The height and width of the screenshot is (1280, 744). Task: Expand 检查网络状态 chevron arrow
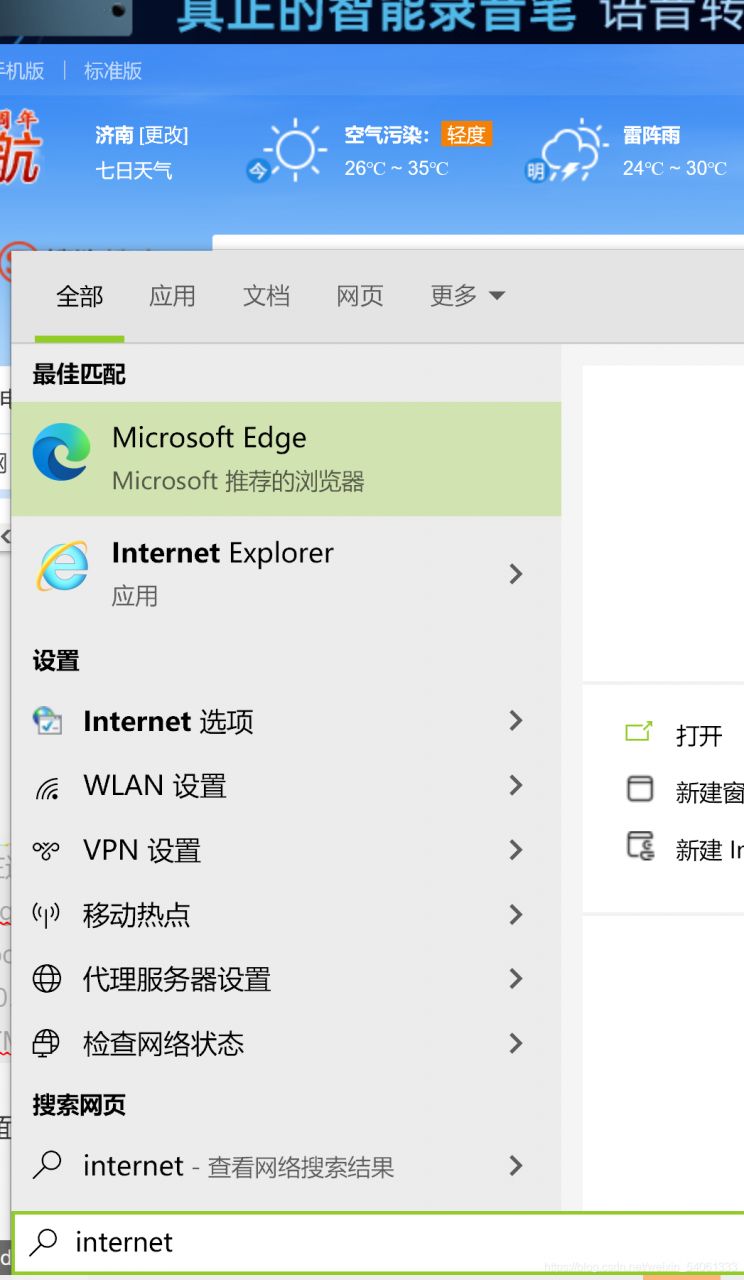coord(516,1043)
